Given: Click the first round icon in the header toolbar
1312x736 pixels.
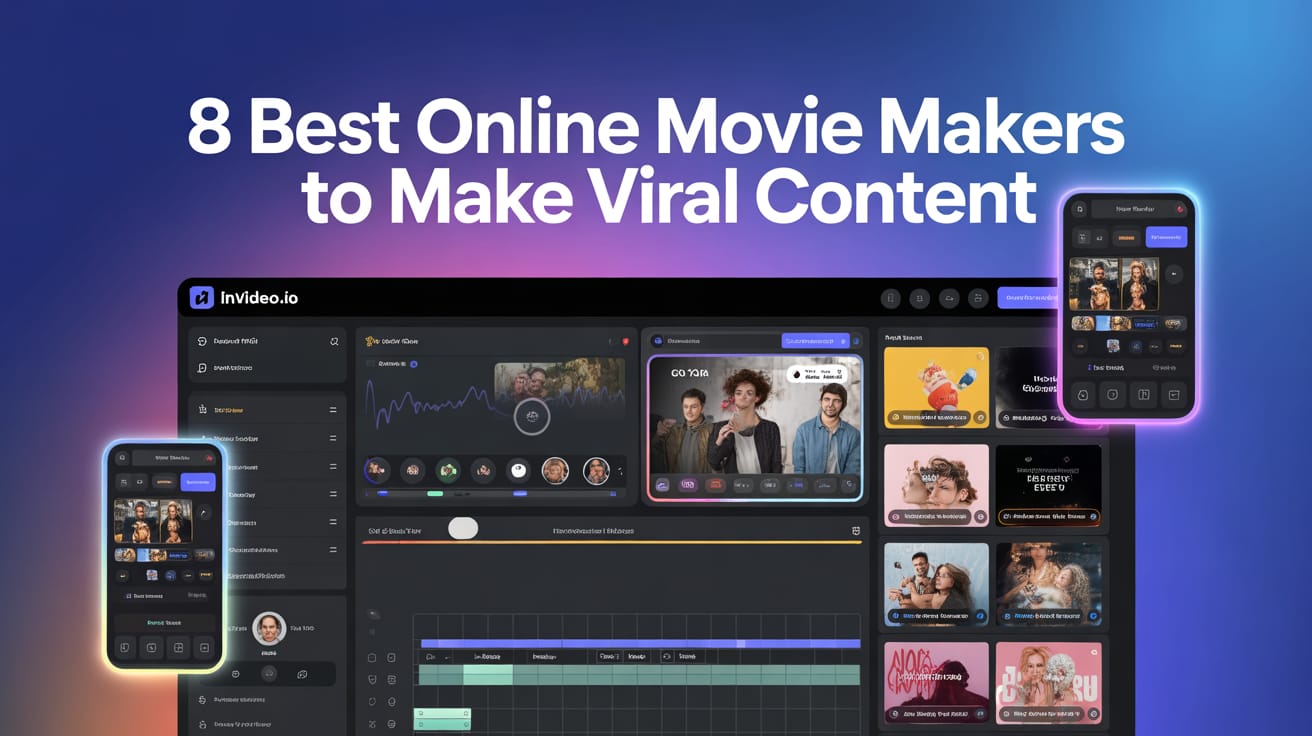Looking at the screenshot, I should tap(891, 298).
